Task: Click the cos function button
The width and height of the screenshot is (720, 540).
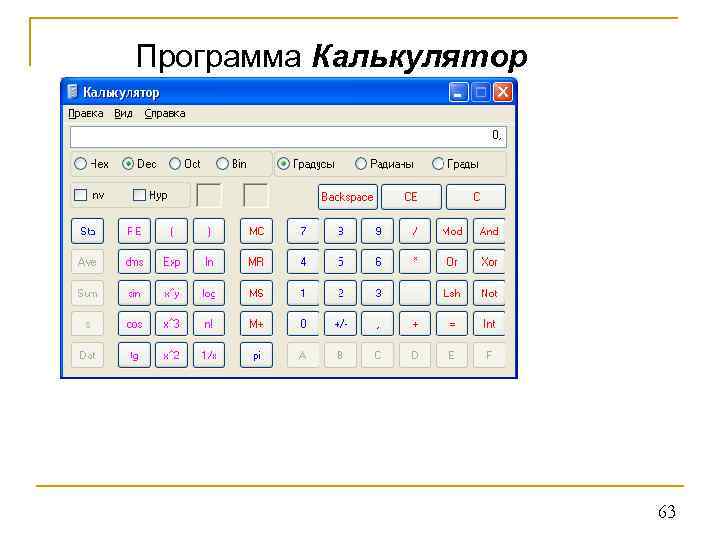Action: click(x=134, y=324)
